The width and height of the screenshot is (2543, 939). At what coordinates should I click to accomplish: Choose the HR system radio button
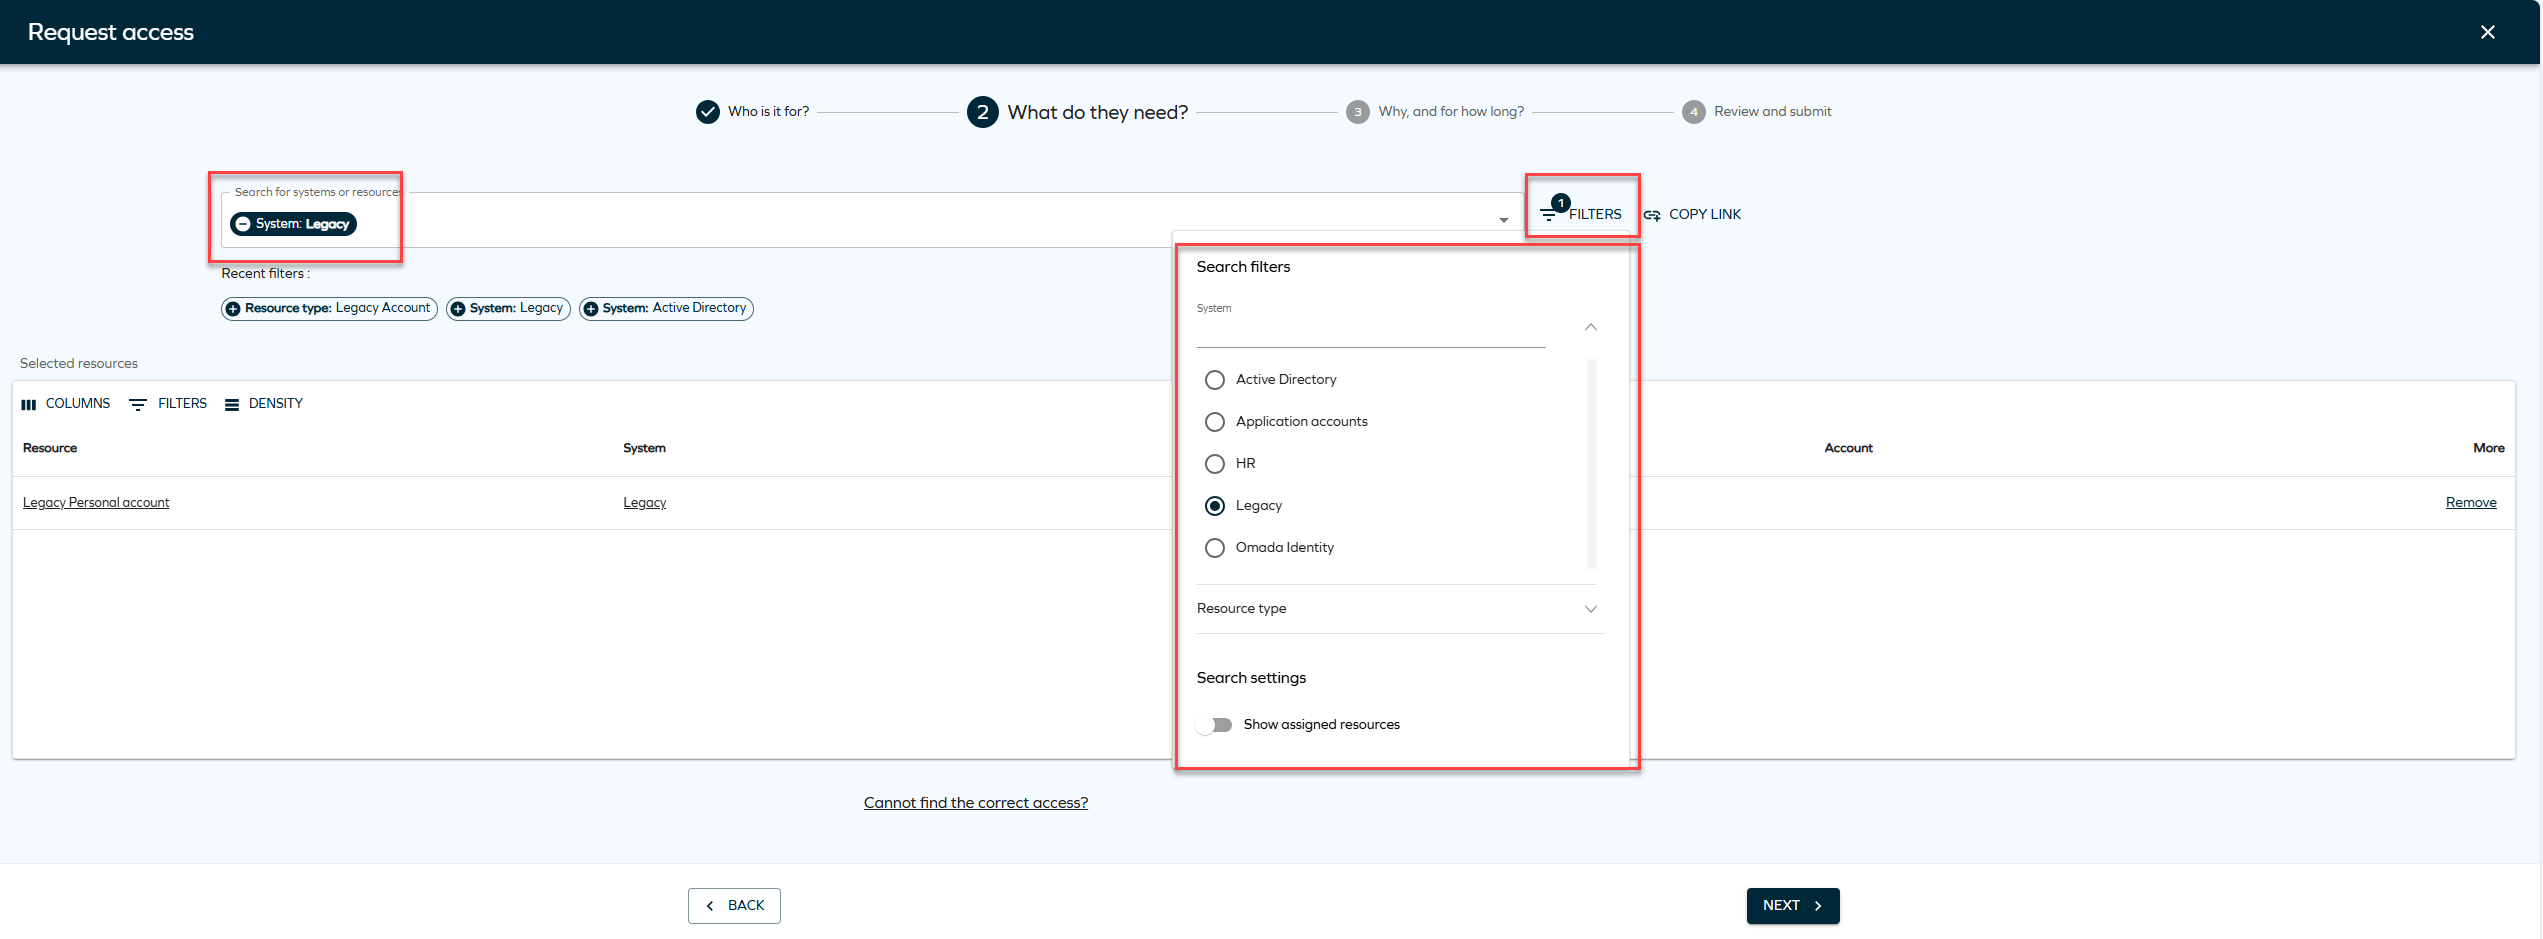[1215, 464]
